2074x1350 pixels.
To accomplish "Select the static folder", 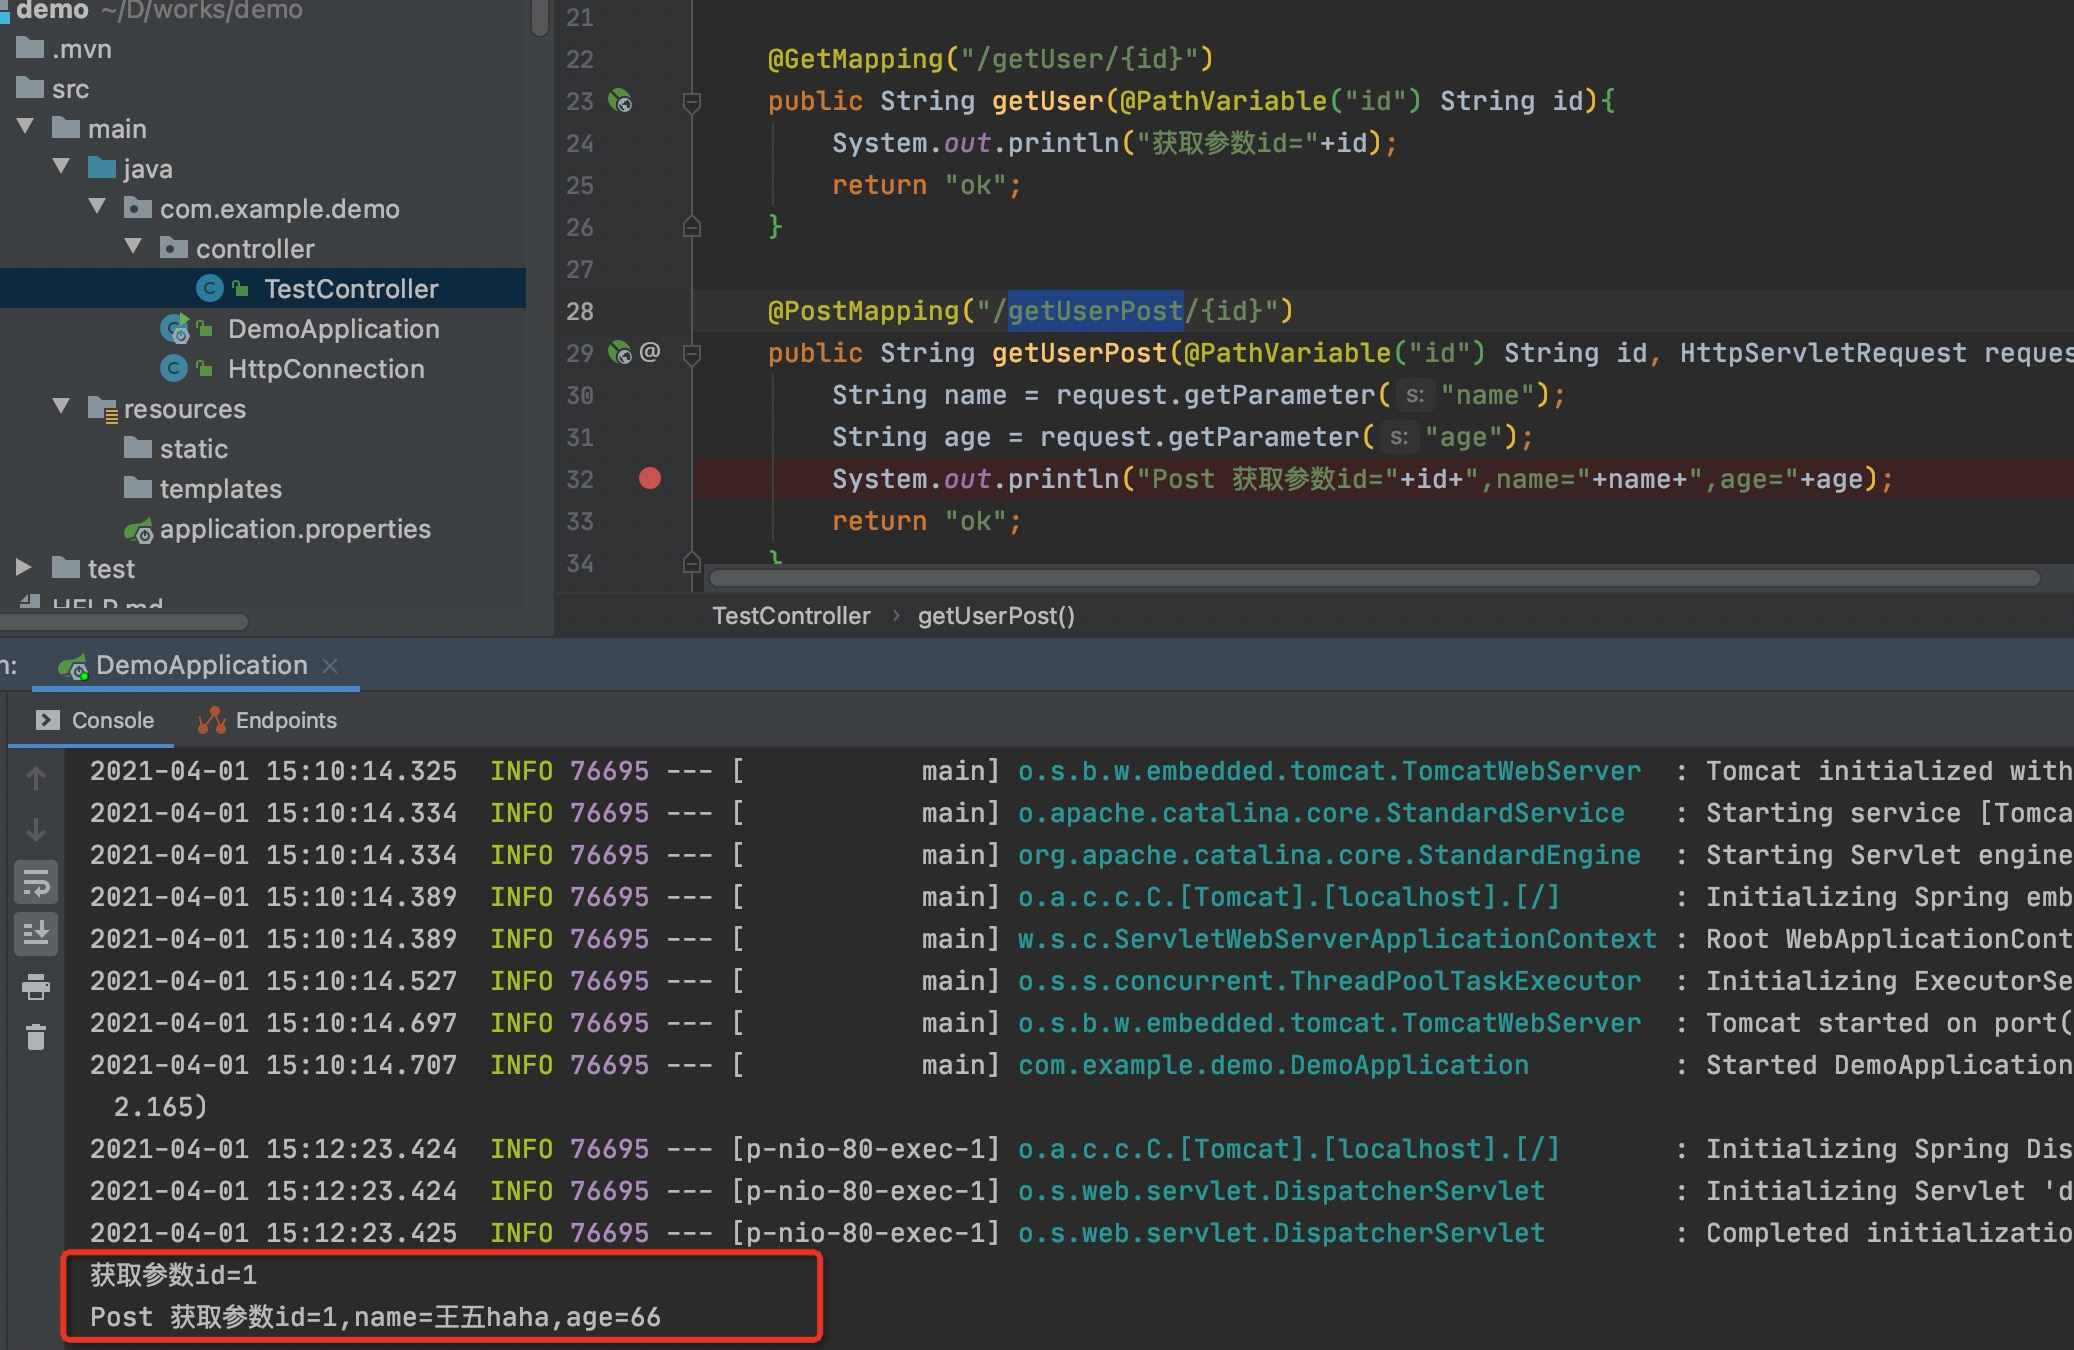I will click(194, 449).
